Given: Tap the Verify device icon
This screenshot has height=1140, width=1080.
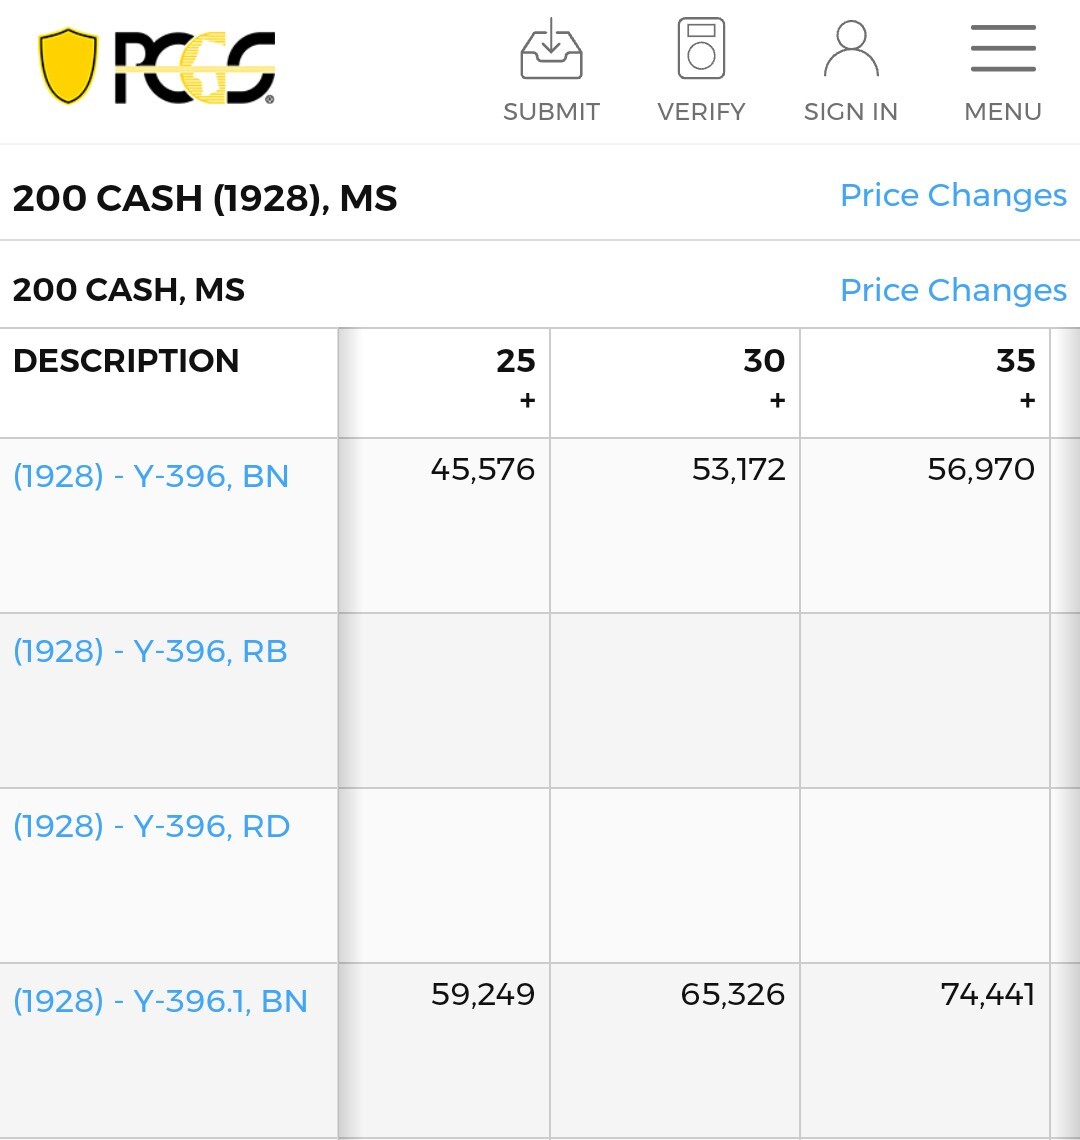Looking at the screenshot, I should point(701,49).
